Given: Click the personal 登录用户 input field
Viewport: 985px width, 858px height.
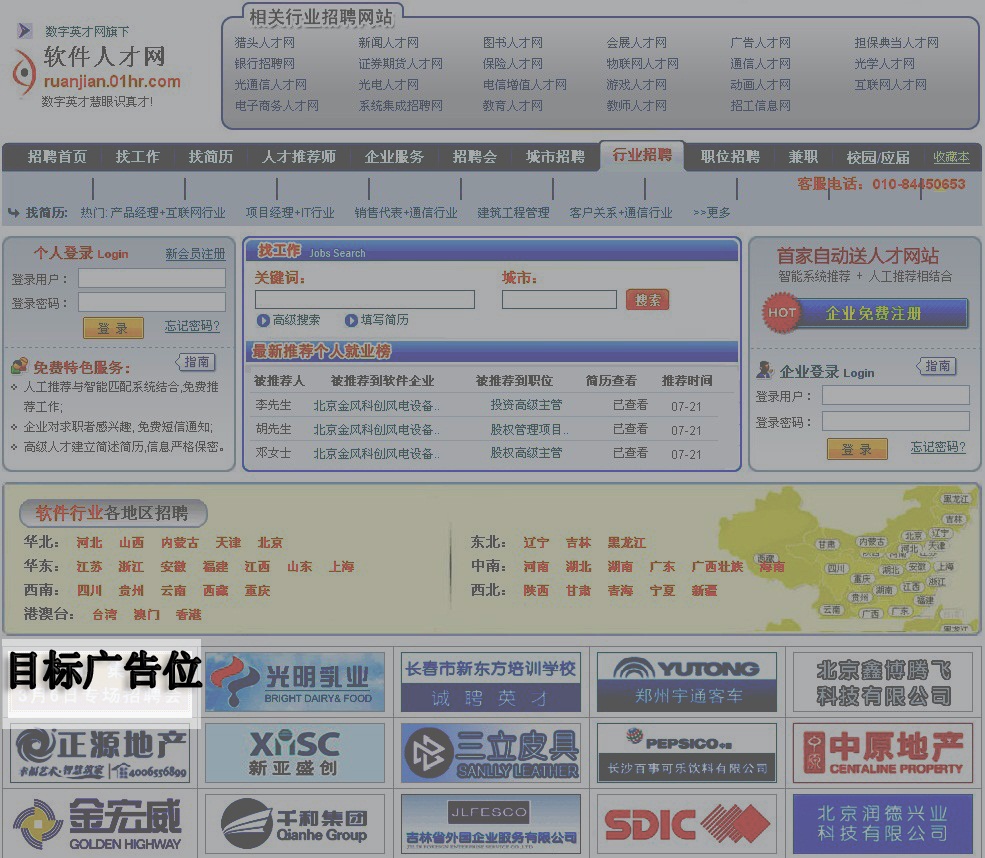Looking at the screenshot, I should (152, 278).
